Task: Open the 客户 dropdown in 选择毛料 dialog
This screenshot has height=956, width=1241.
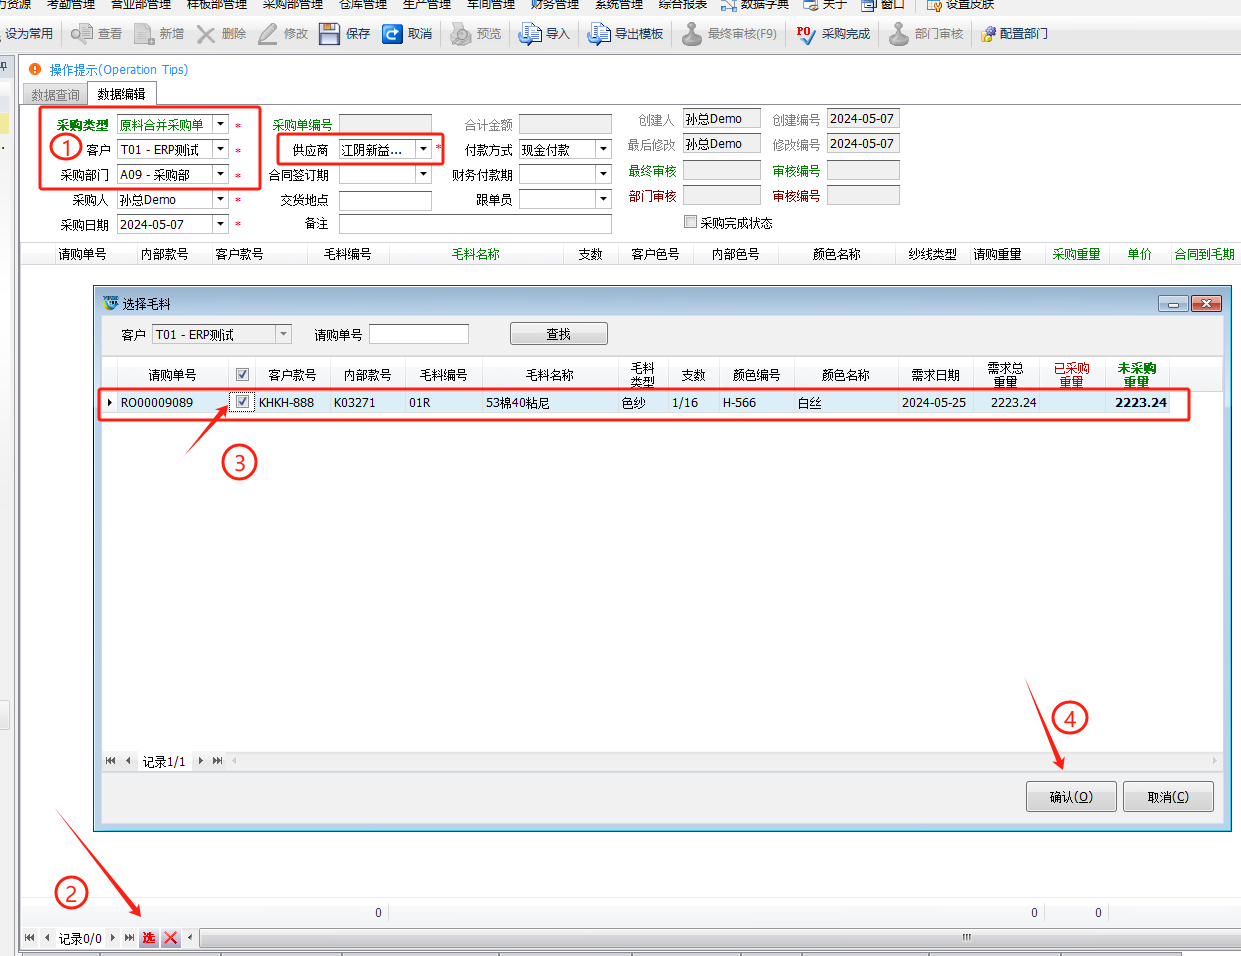Action: pos(284,334)
